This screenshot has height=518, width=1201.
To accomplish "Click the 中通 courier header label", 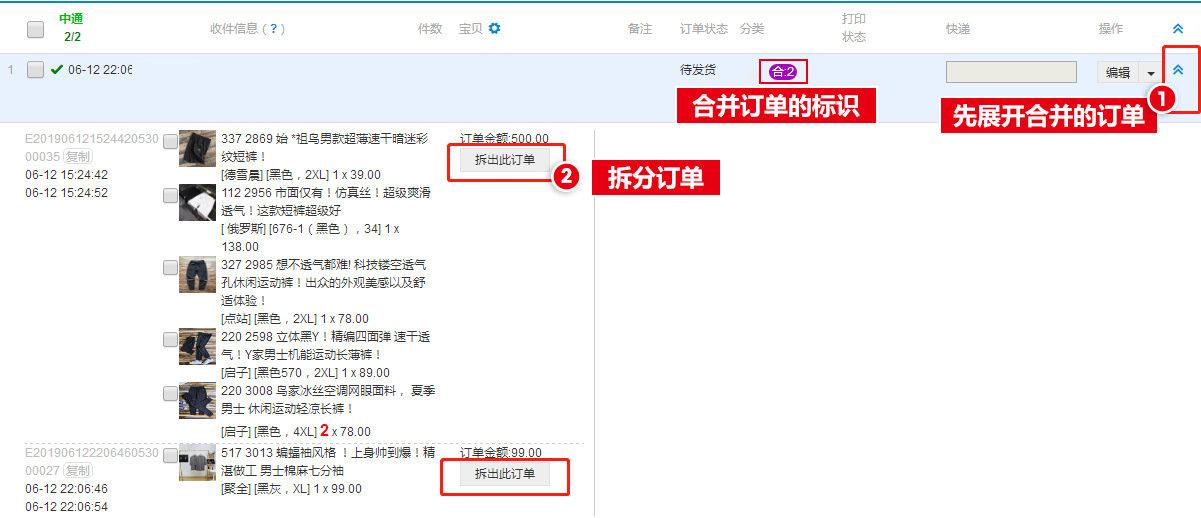I will click(x=71, y=19).
